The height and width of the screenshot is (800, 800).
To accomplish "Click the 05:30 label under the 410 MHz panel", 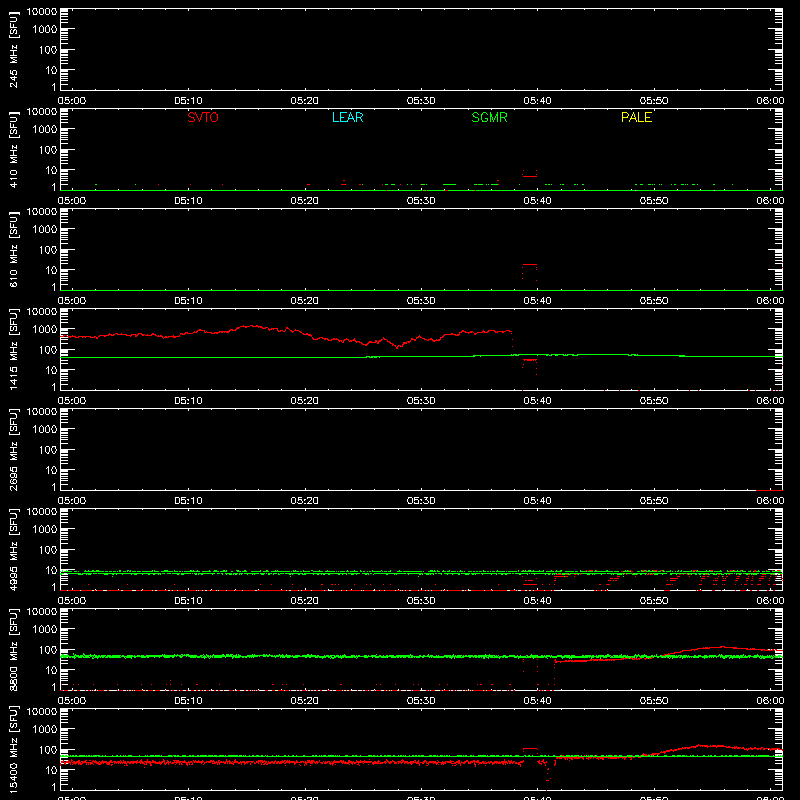I will [421, 201].
